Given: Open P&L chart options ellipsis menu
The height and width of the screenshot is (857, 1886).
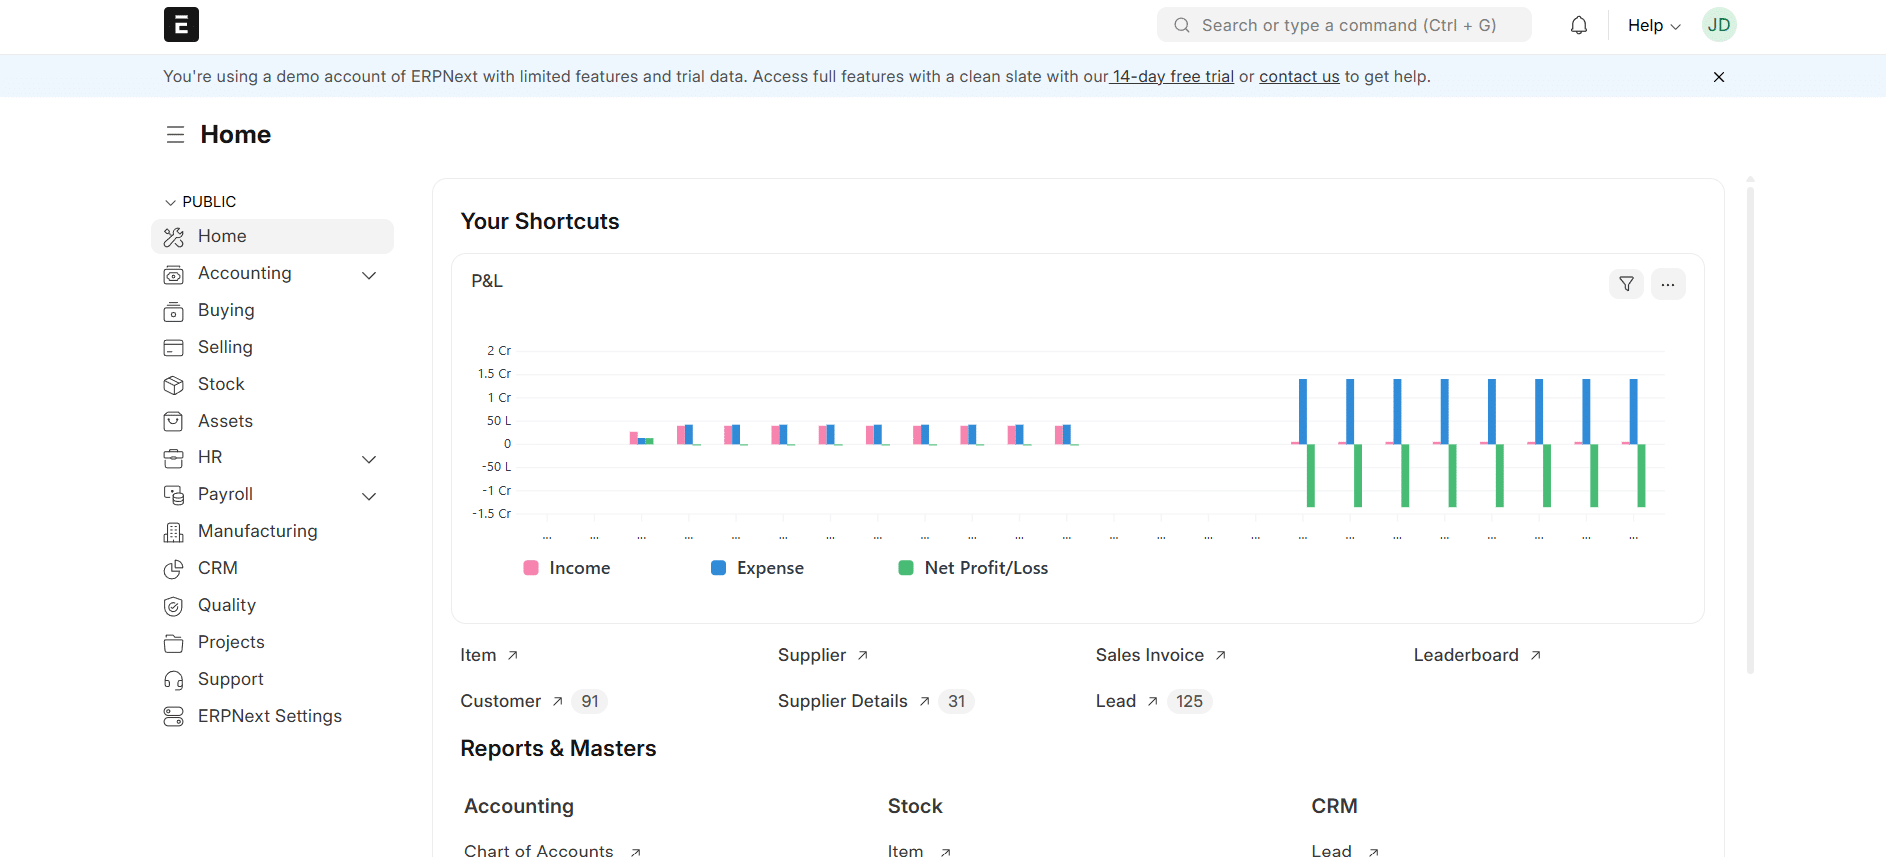Looking at the screenshot, I should click(1667, 284).
